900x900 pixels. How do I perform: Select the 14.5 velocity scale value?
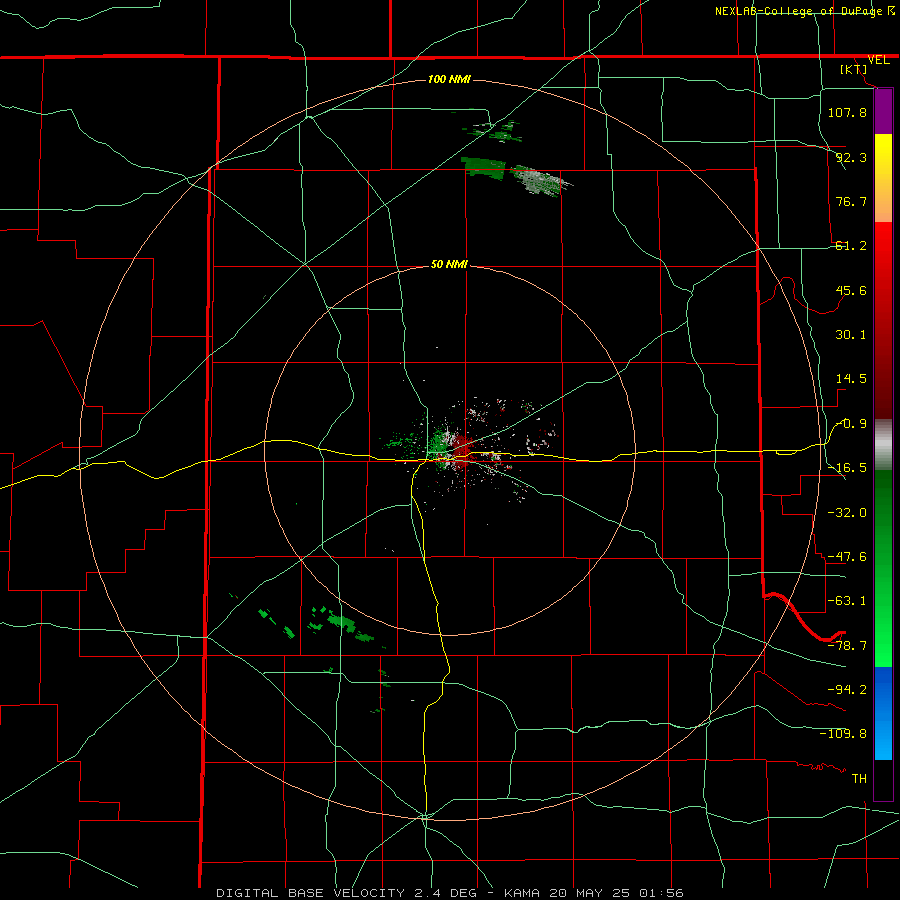pos(851,379)
